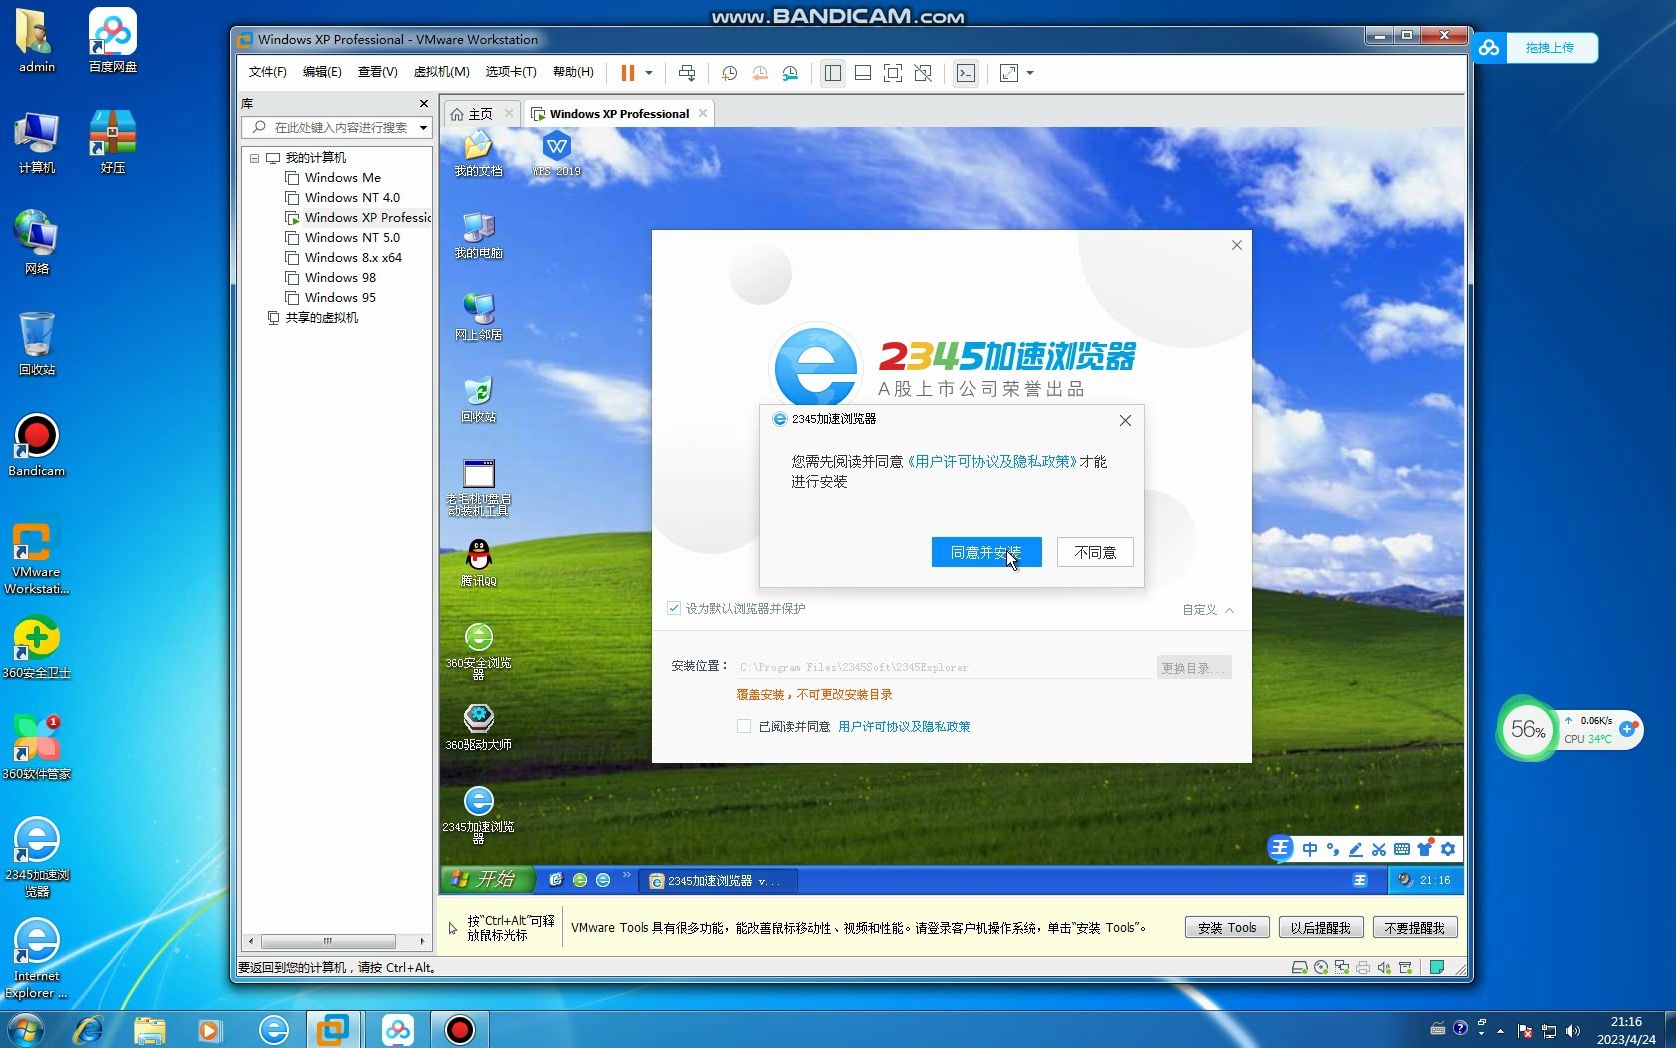Image resolution: width=1676 pixels, height=1048 pixels.
Task: Collapse the 自定义 options expander
Action: [1208, 610]
